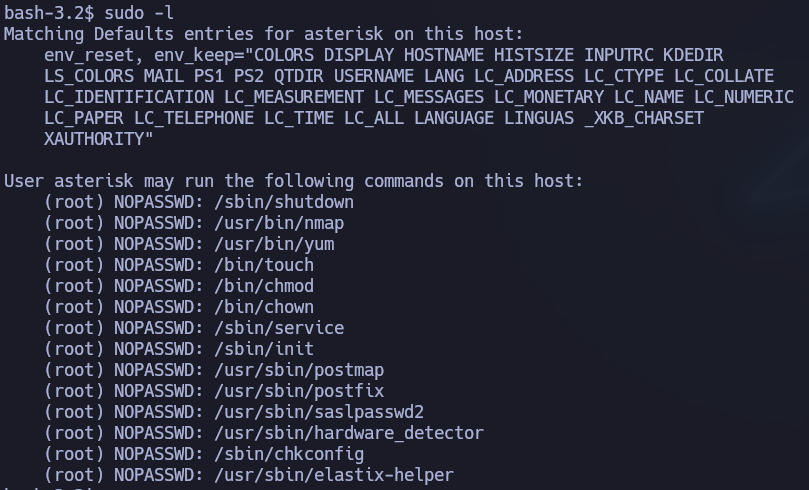Click the /sbin/service path entry
The height and width of the screenshot is (490, 809).
point(279,328)
